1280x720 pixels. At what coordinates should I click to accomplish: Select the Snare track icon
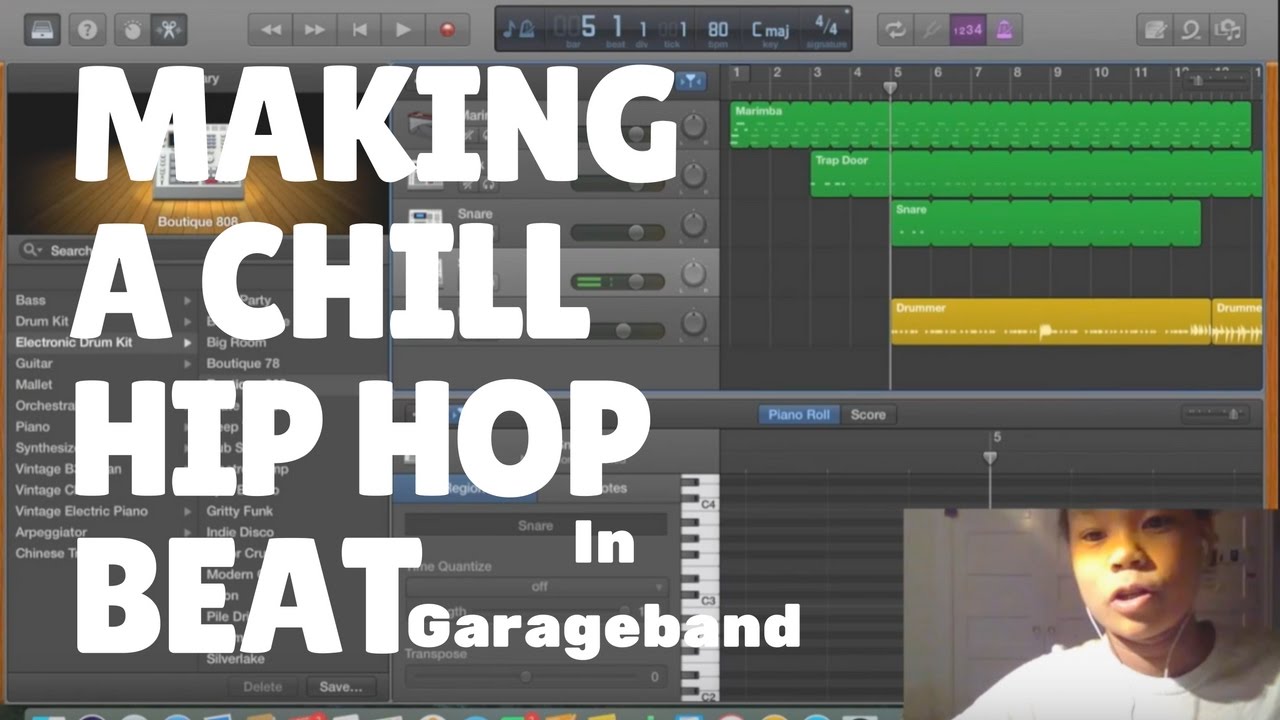[x=426, y=222]
